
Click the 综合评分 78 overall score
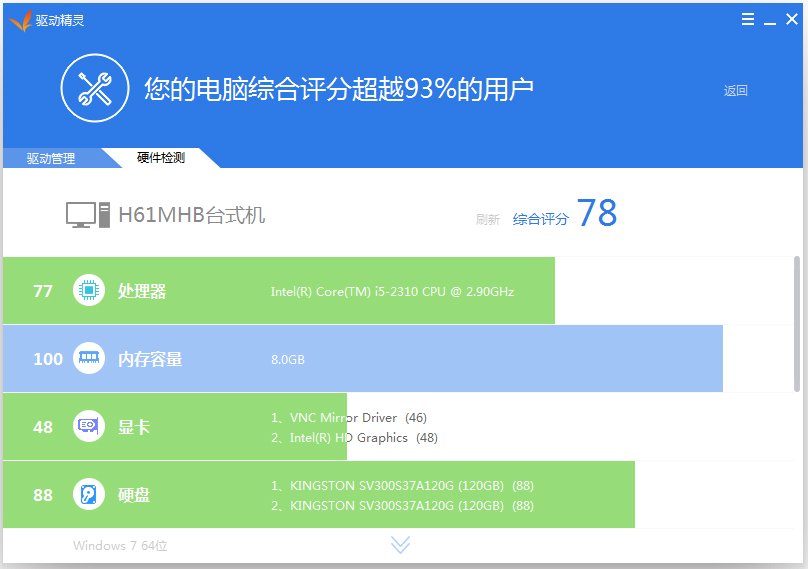coord(565,216)
